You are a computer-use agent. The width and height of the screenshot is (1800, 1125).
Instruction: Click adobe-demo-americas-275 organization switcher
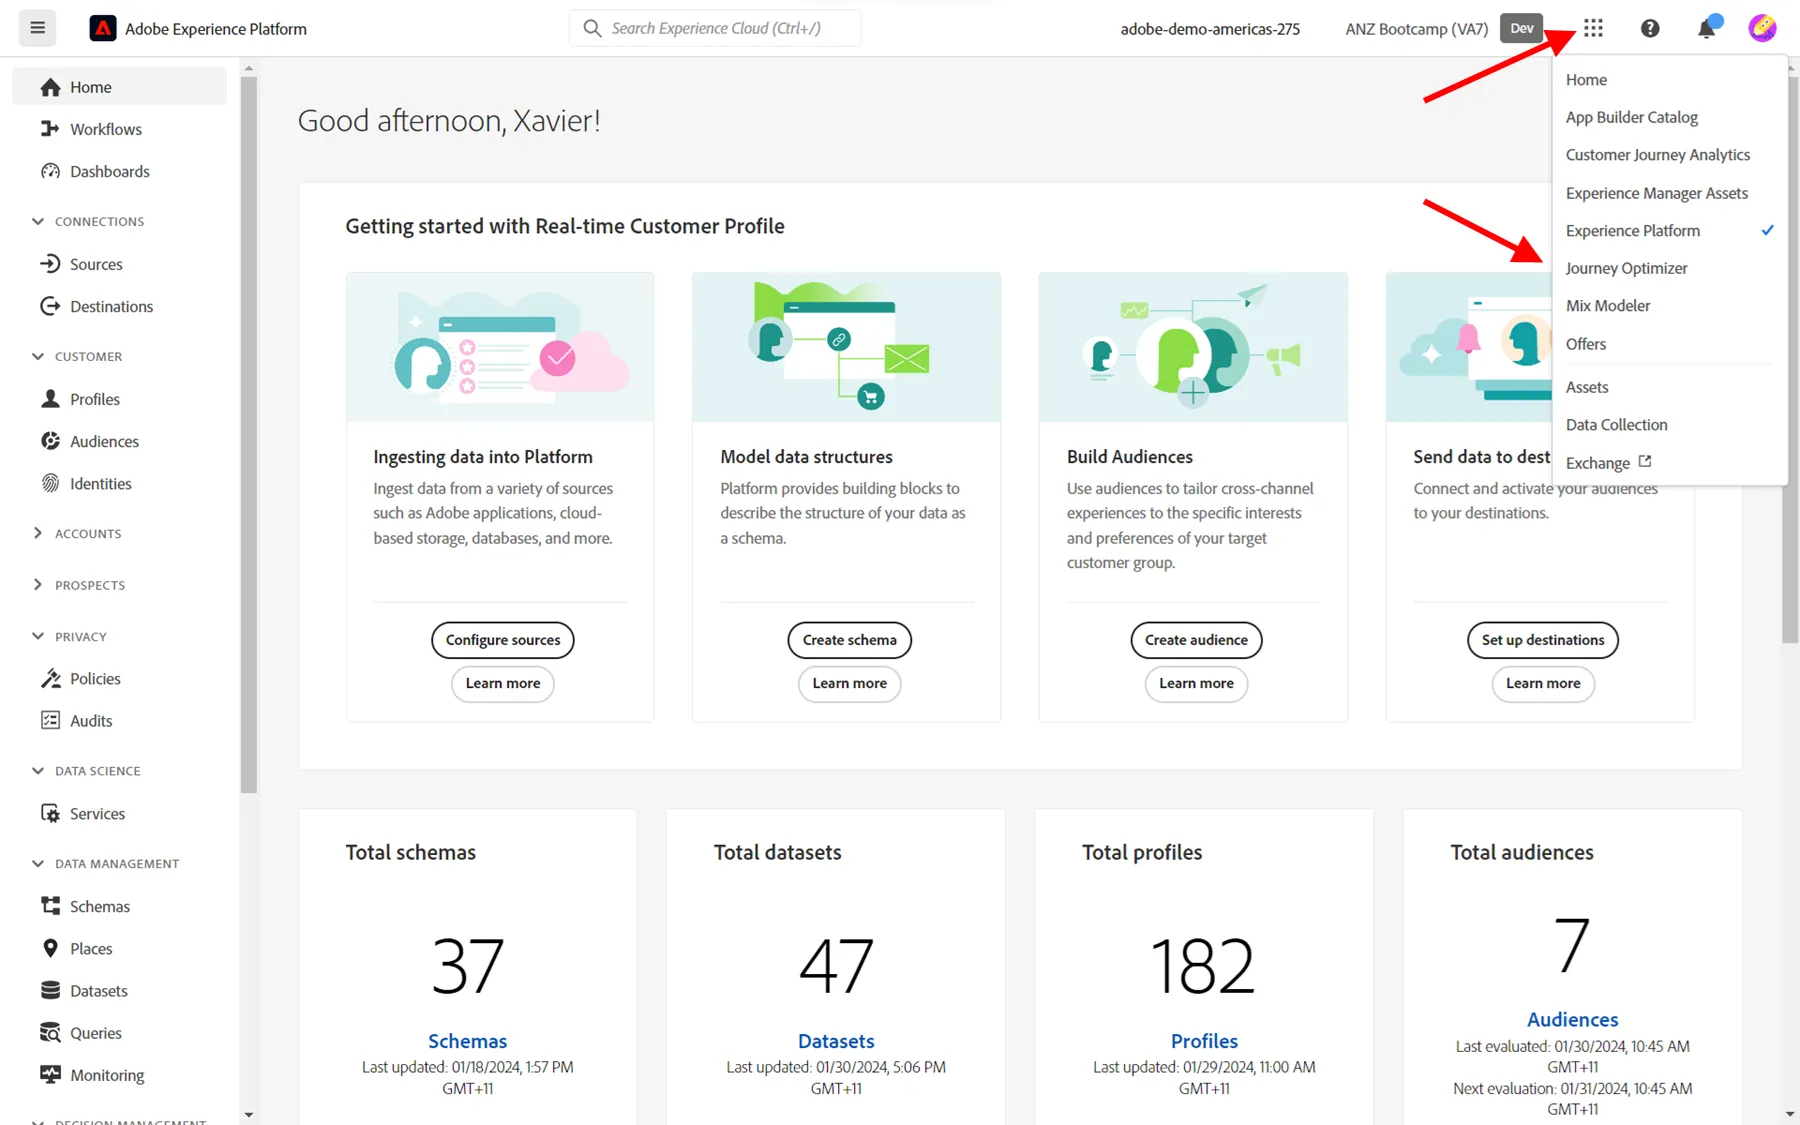click(x=1210, y=28)
